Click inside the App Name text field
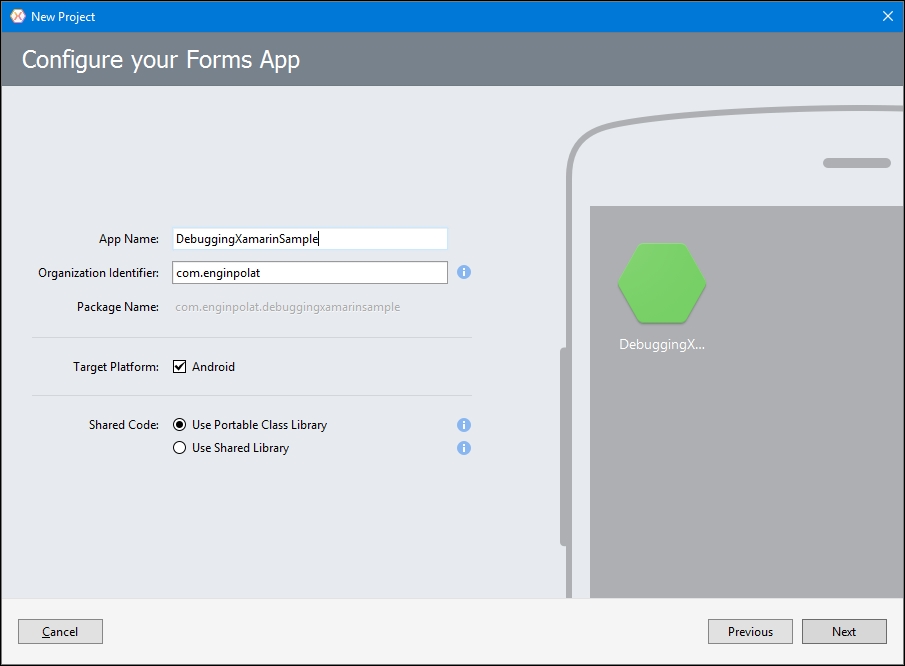This screenshot has height=666, width=905. click(x=307, y=238)
